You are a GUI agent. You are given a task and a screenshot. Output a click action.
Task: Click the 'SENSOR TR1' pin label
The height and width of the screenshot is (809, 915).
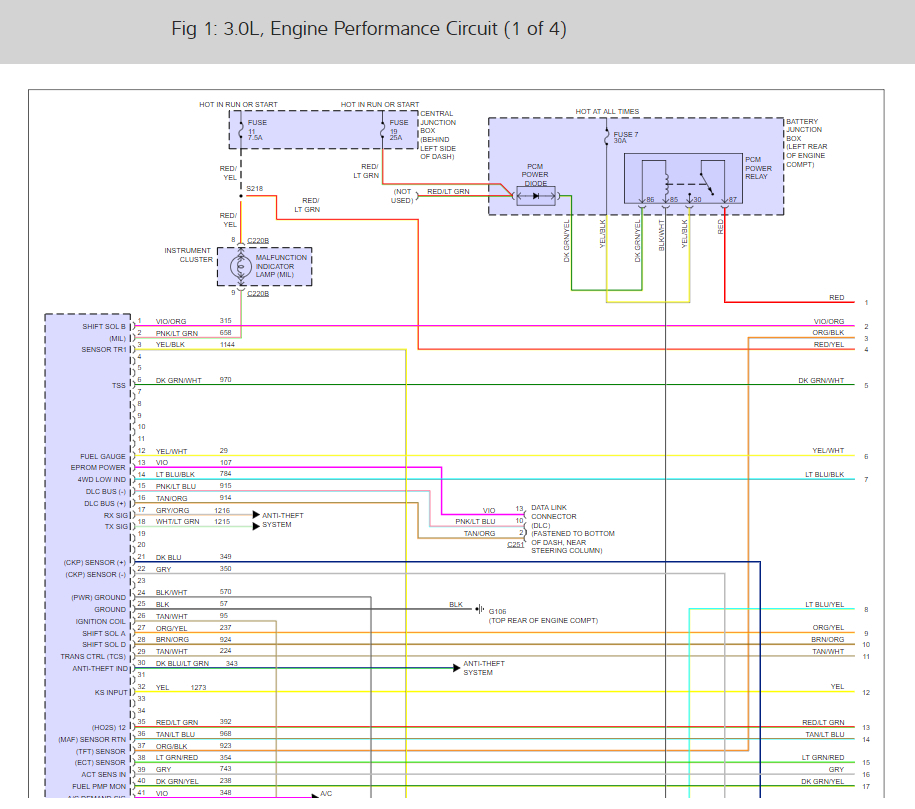[x=104, y=350]
